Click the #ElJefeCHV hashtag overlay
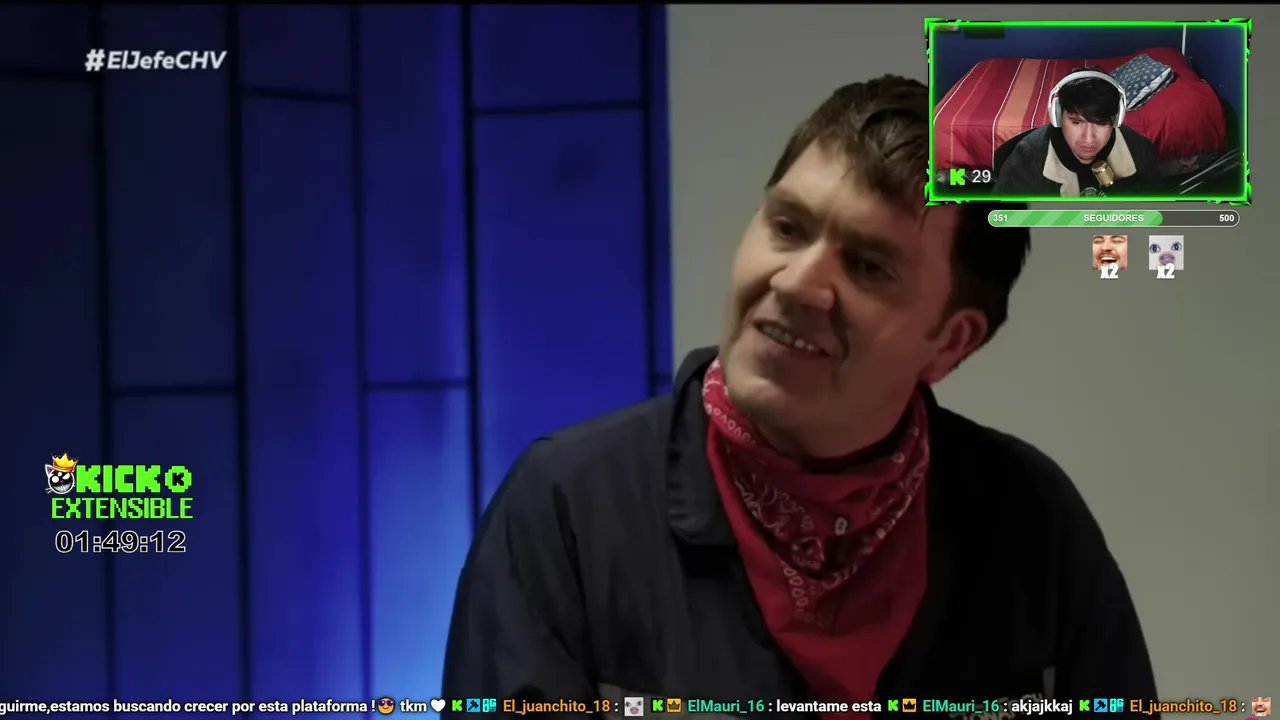 [x=155, y=60]
